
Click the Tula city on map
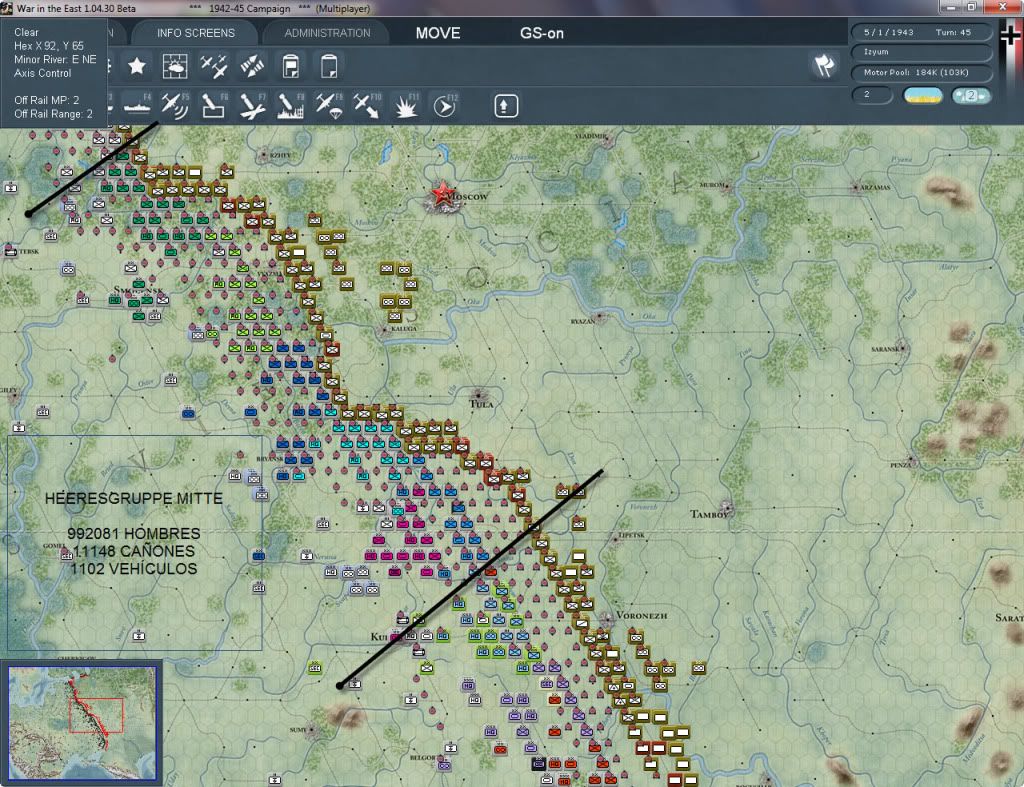coord(479,396)
